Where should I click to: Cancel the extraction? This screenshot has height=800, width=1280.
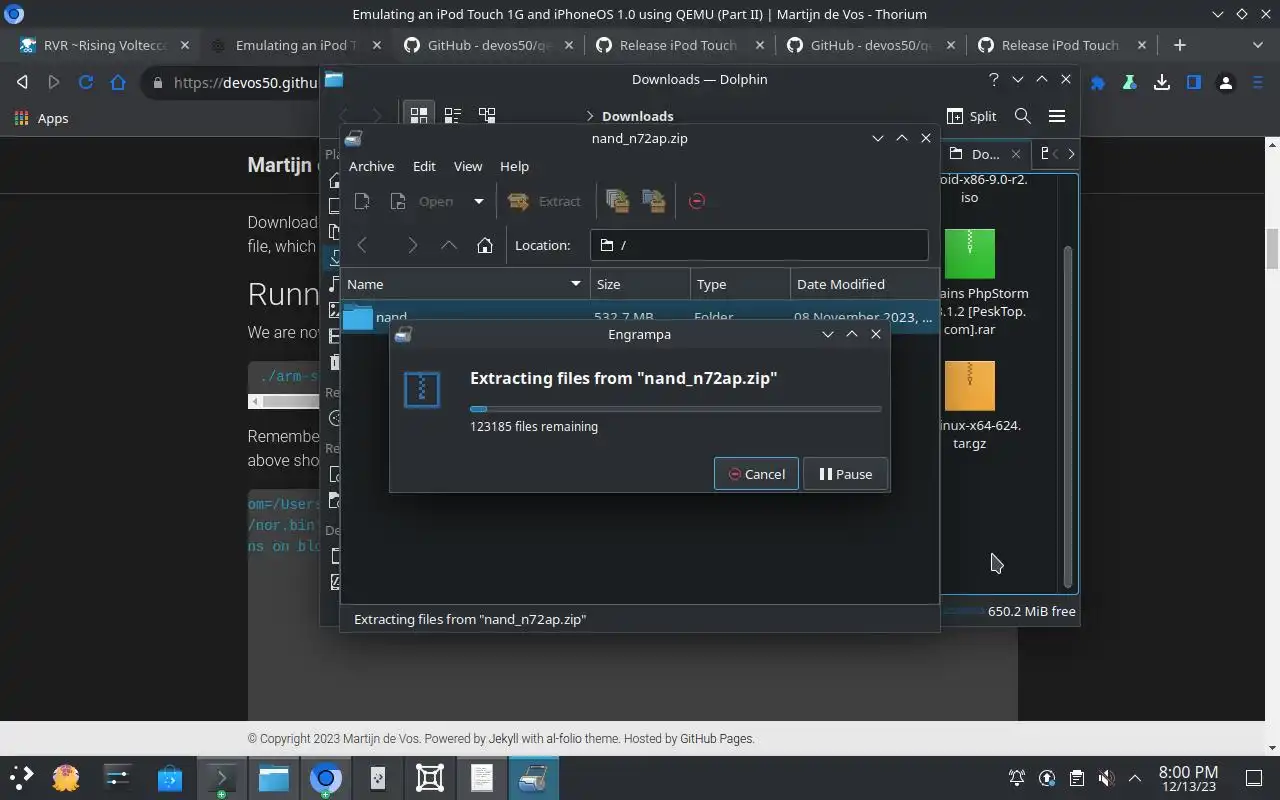[x=756, y=474]
